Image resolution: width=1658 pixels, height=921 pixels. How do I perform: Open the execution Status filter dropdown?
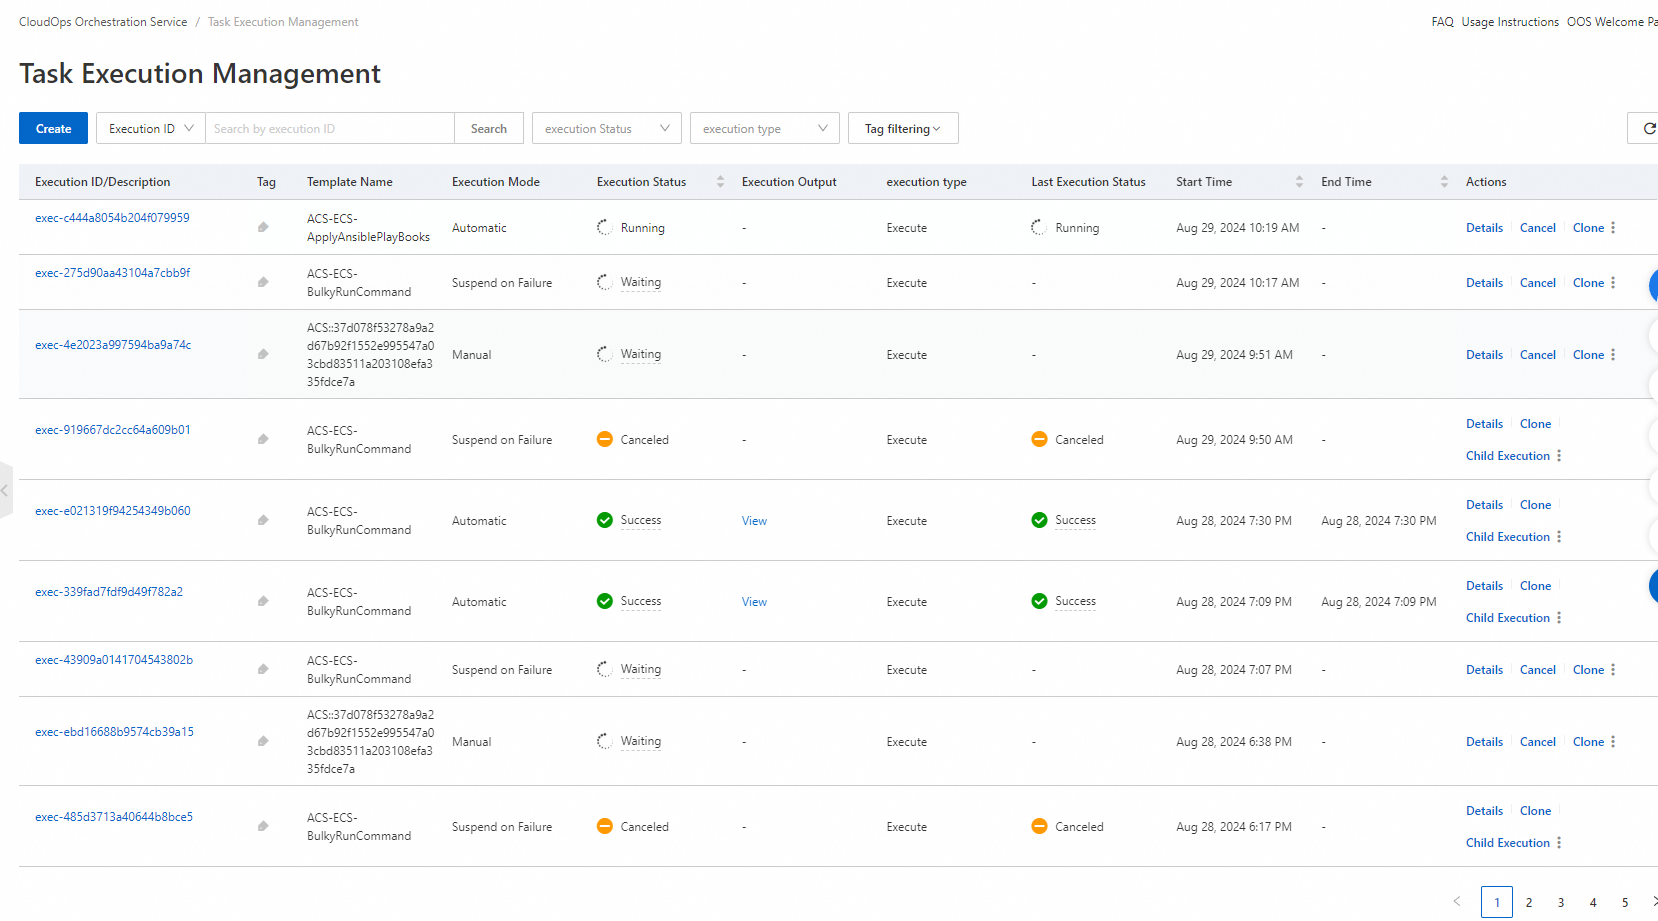point(606,129)
